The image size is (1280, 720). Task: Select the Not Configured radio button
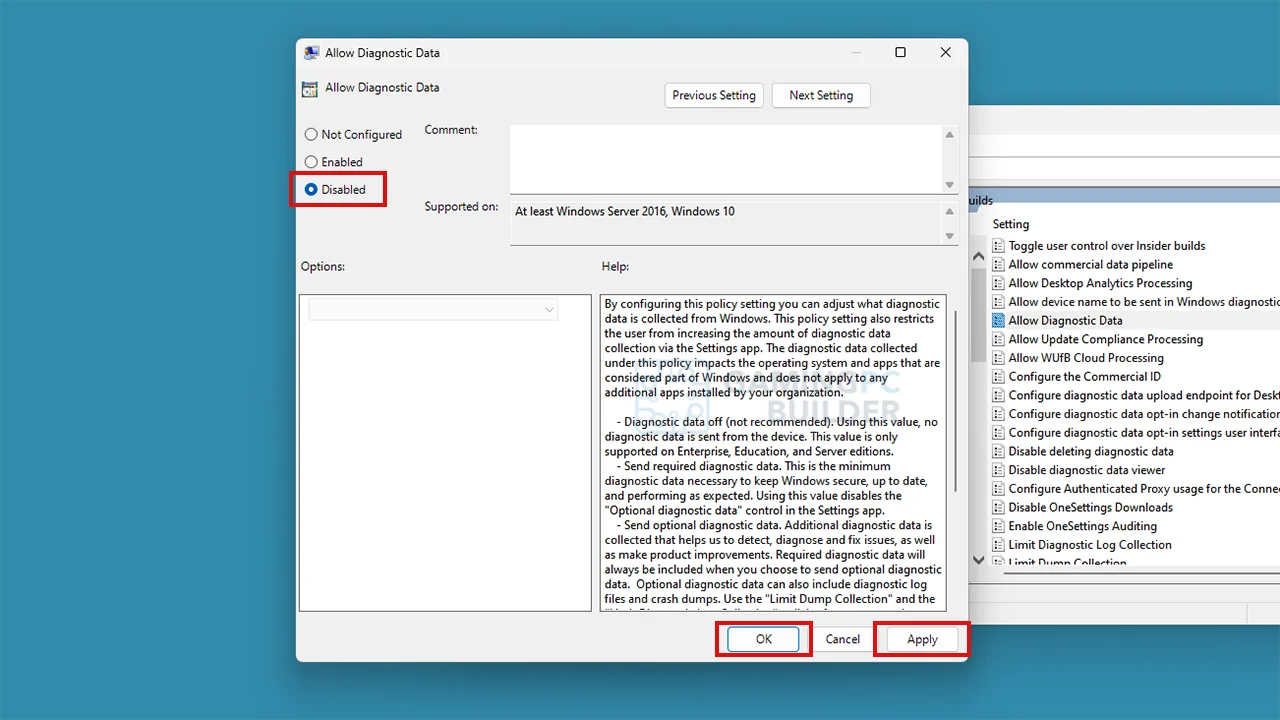[x=311, y=134]
